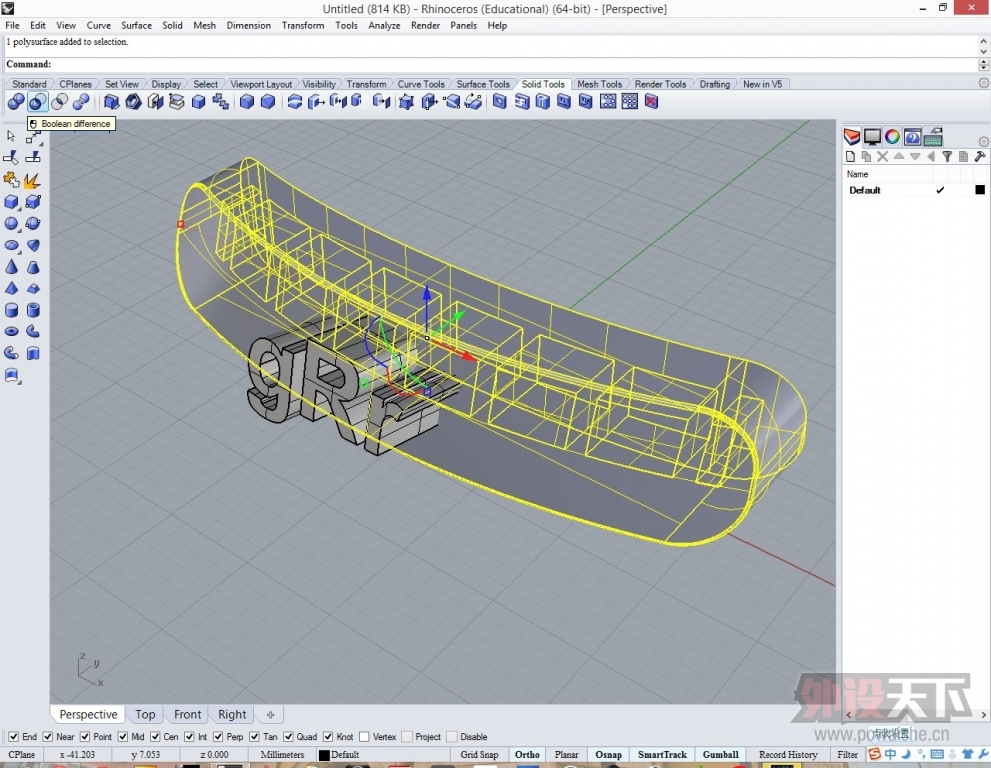Toggle Gumball in the status bar
Viewport: 991px width, 768px height.
click(720, 755)
